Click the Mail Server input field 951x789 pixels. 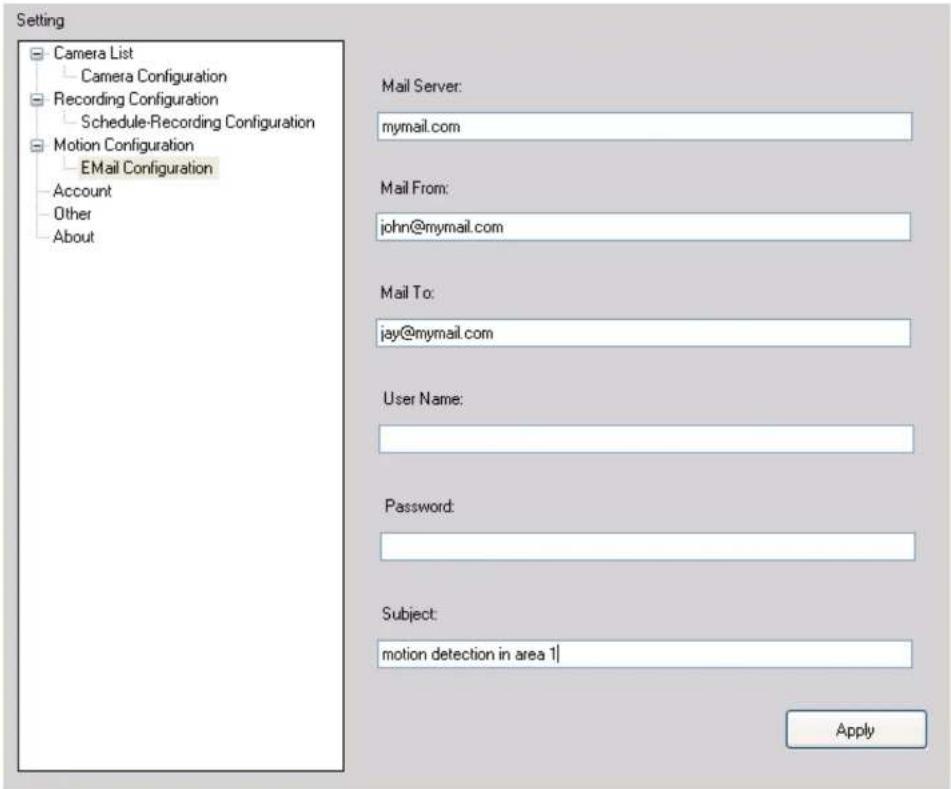click(x=644, y=127)
